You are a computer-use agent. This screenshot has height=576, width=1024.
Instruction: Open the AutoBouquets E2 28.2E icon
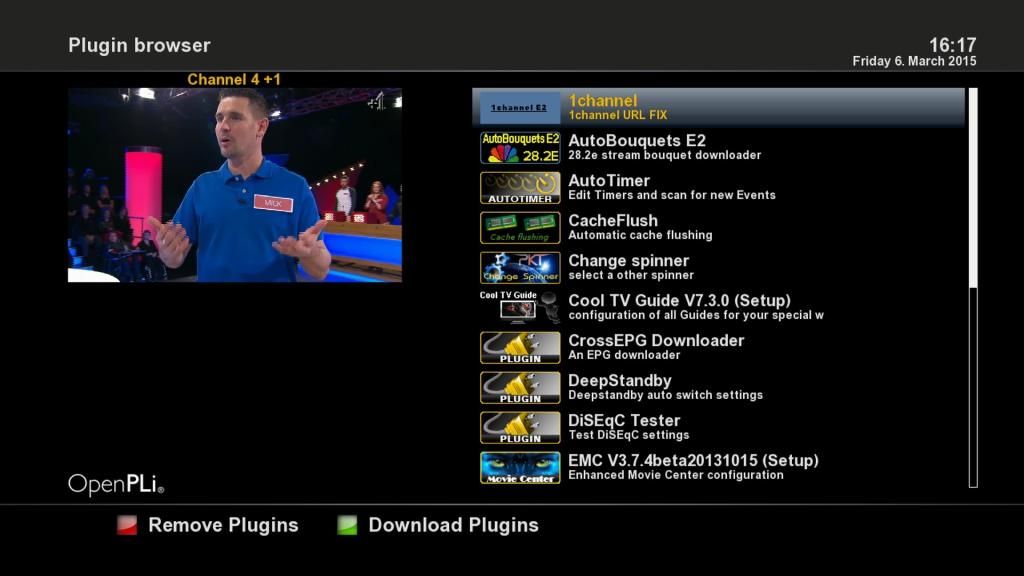pyautogui.click(x=520, y=148)
